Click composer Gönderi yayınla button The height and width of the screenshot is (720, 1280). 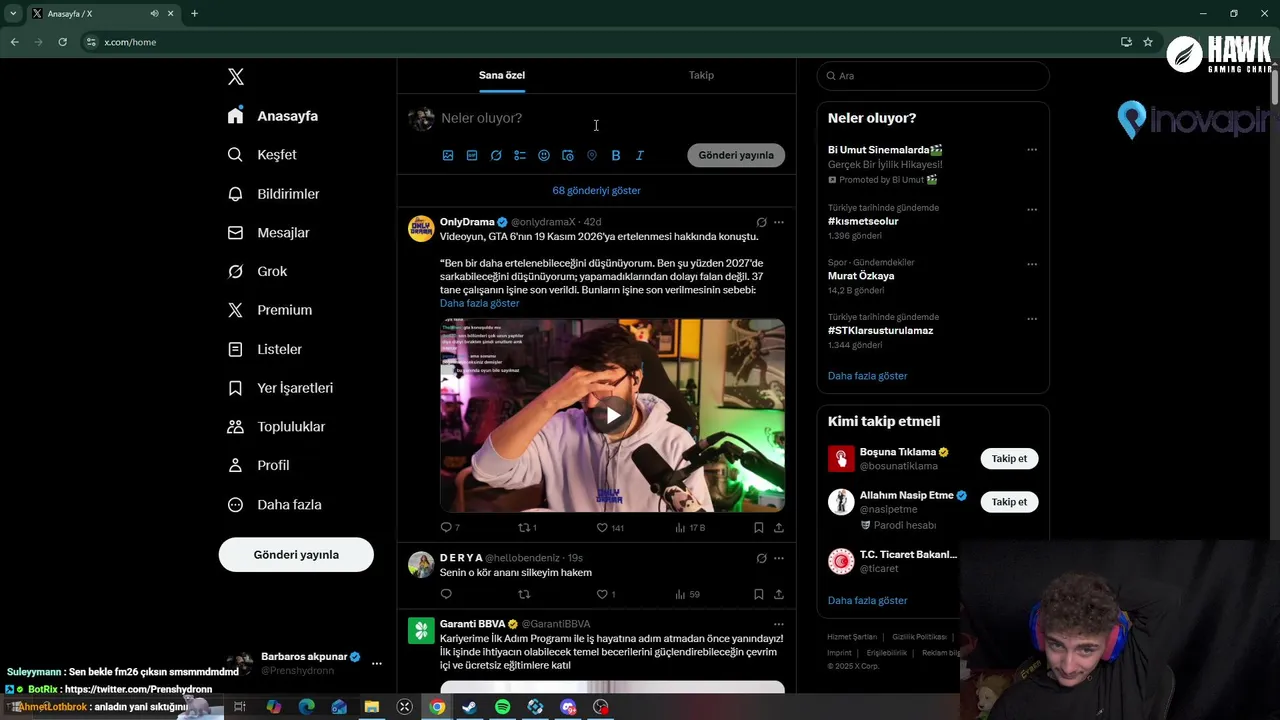coord(736,156)
